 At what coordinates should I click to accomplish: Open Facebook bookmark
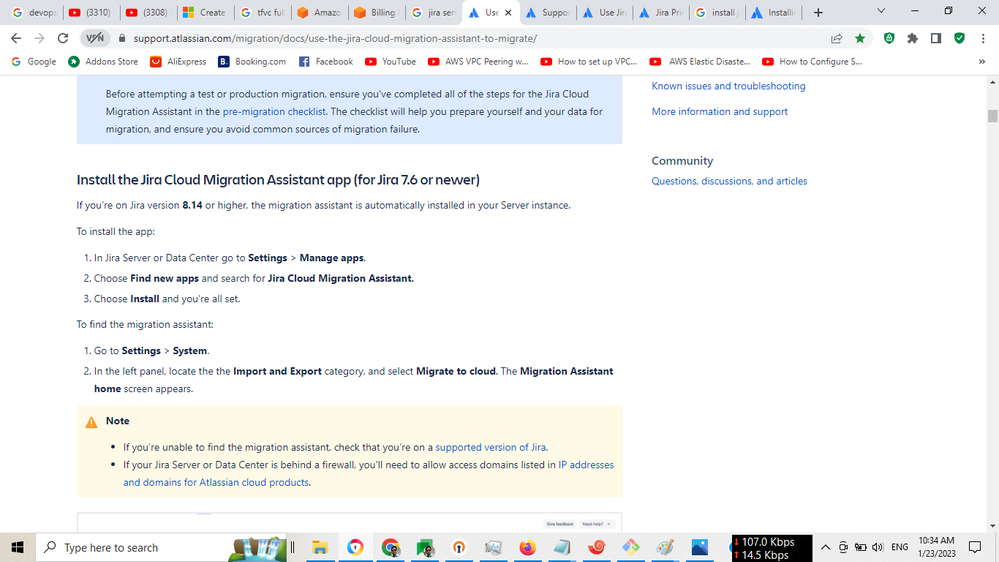click(326, 62)
